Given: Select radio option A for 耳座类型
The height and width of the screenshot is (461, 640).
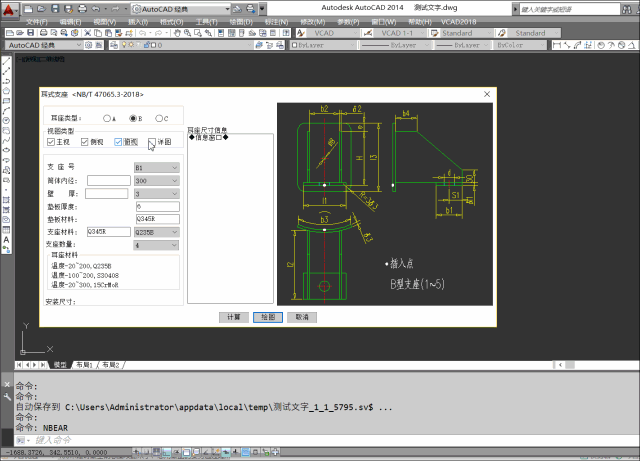Looking at the screenshot, I should (x=107, y=118).
